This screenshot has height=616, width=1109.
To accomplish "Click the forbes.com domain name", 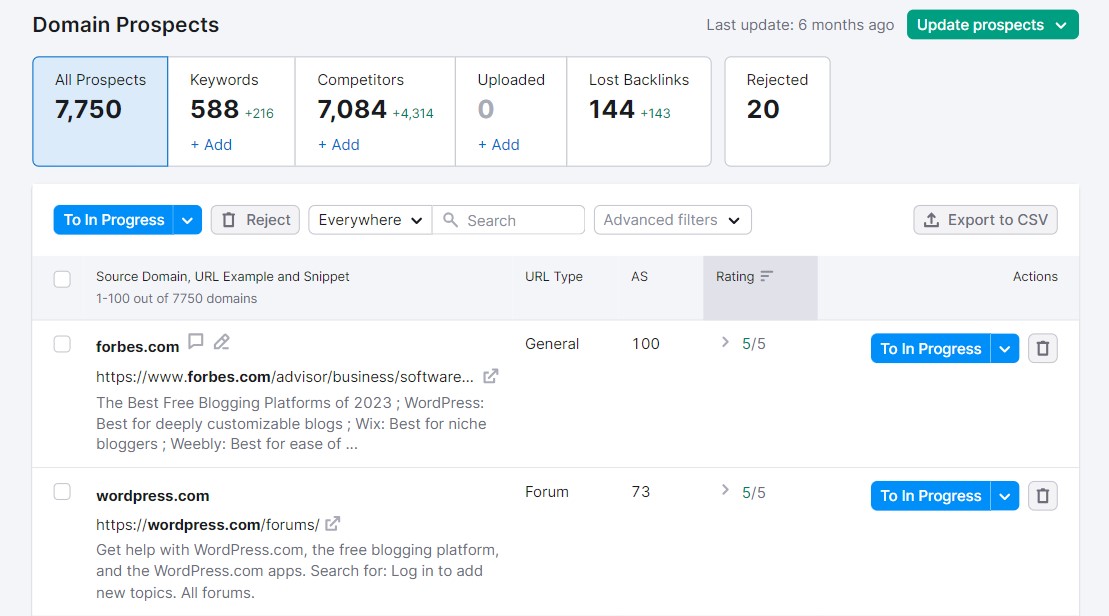I will pos(137,347).
